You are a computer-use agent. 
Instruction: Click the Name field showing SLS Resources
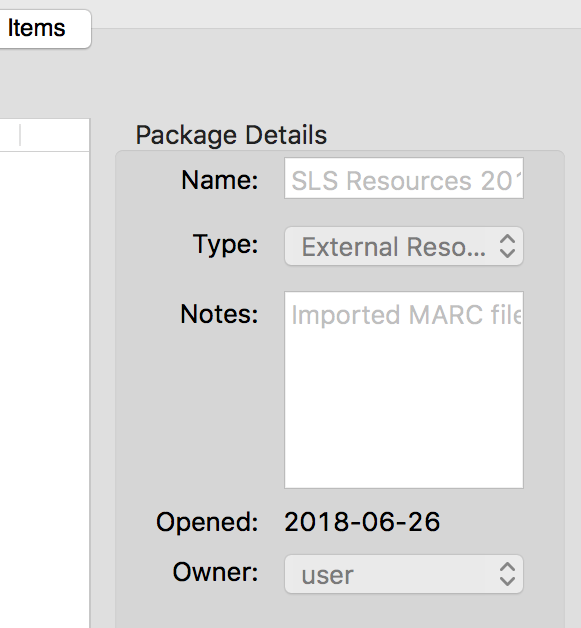[404, 178]
